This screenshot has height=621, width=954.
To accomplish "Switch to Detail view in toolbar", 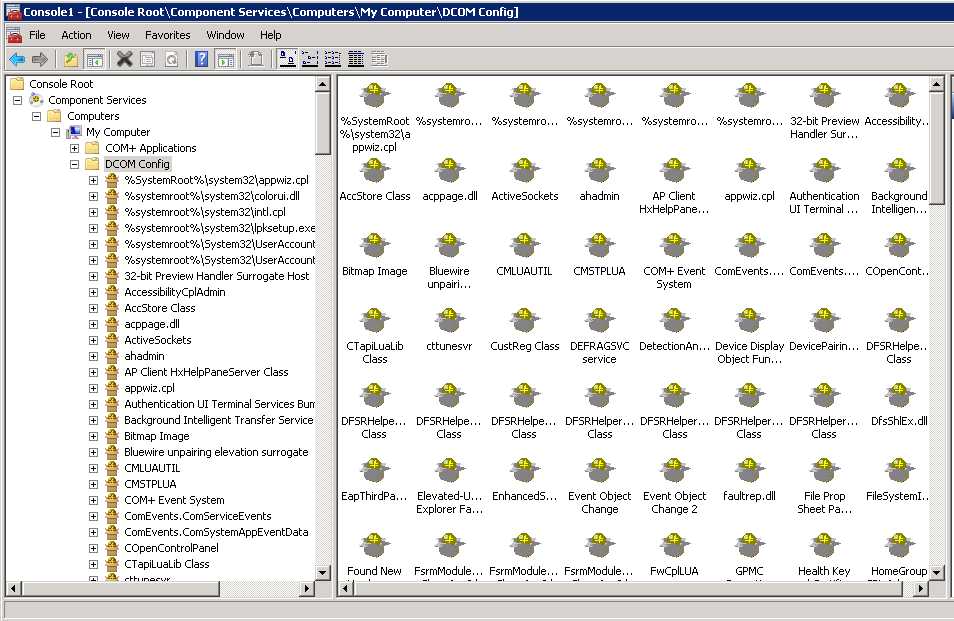I will (x=356, y=60).
